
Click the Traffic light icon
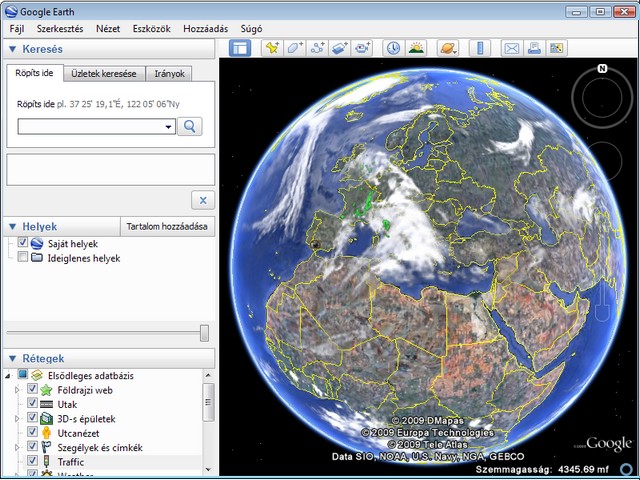coord(46,462)
